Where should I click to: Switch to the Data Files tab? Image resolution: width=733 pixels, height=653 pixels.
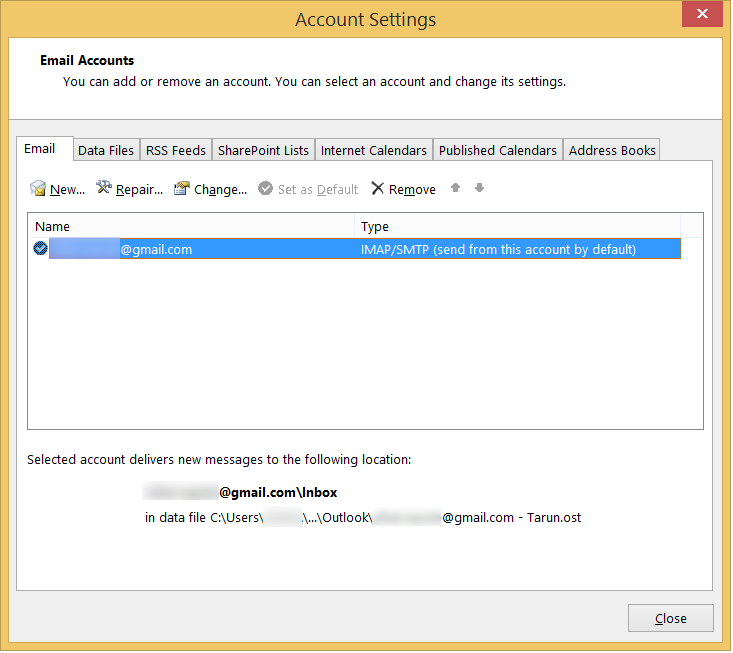(106, 151)
